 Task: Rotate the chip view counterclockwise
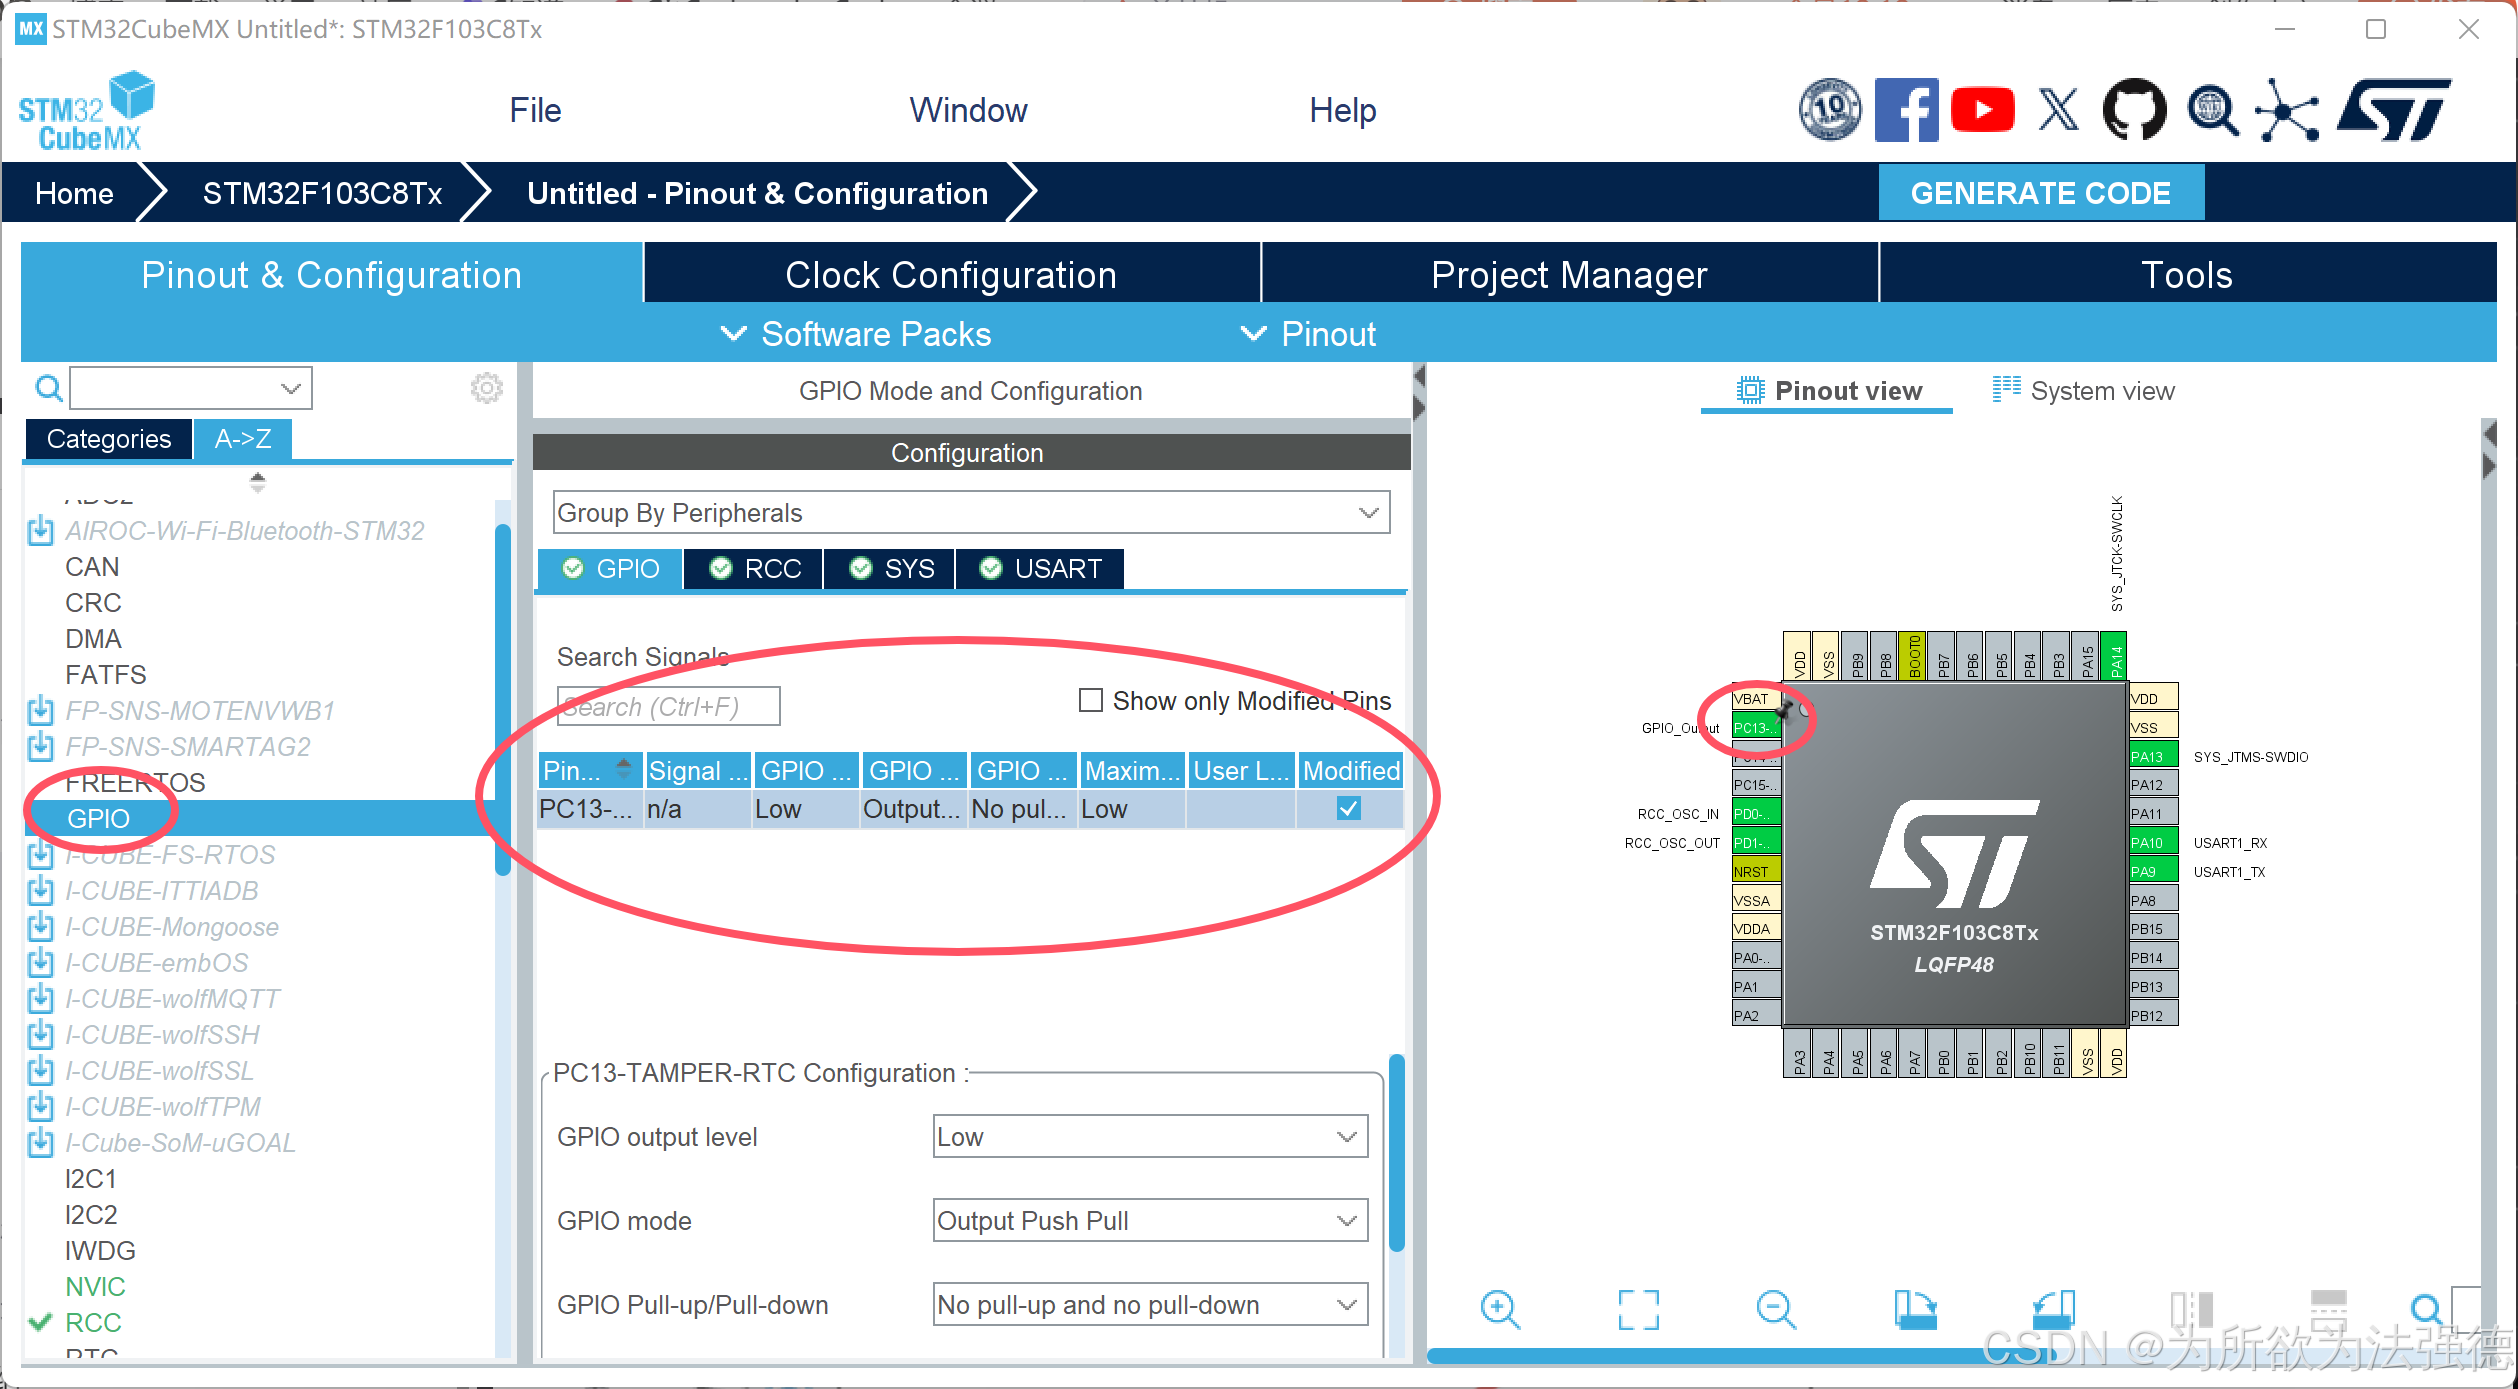tap(2054, 1309)
